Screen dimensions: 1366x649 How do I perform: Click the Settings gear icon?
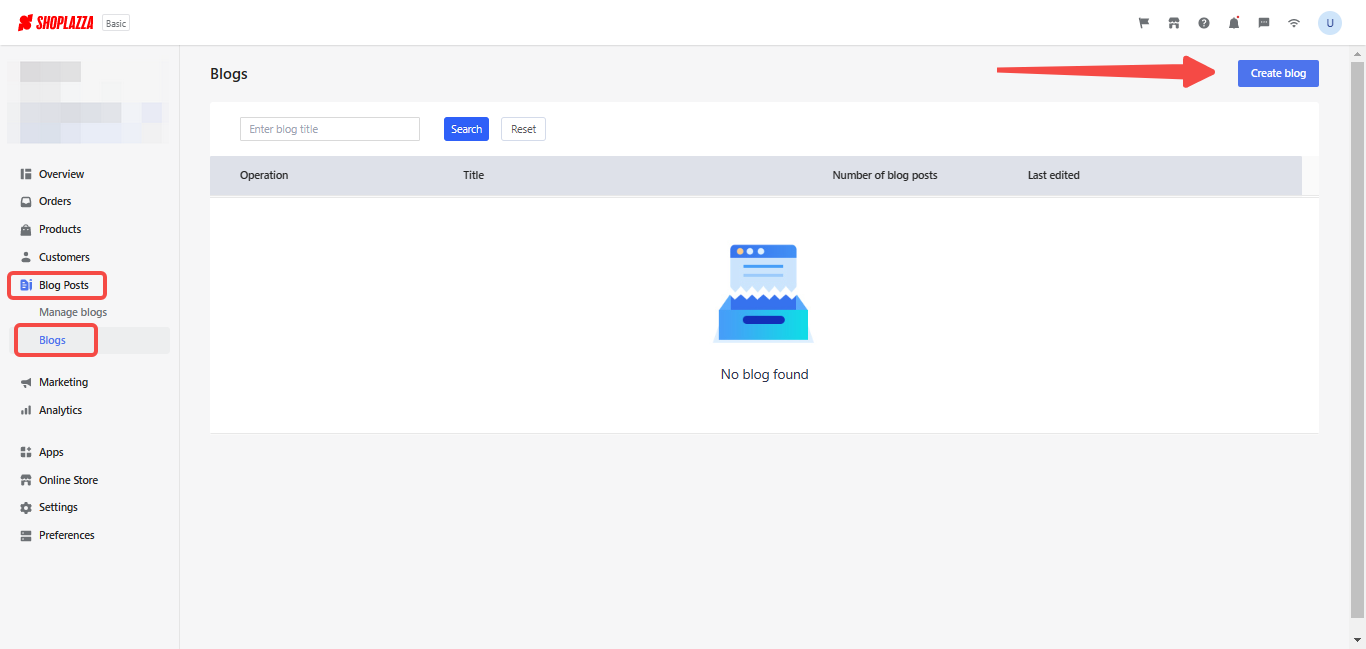[26, 508]
